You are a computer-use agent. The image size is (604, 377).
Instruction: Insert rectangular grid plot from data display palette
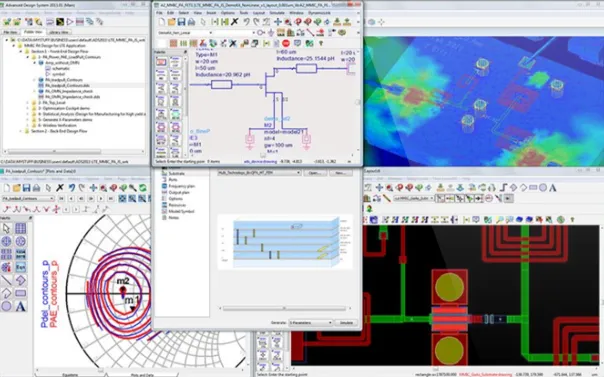pyautogui.click(x=20, y=228)
